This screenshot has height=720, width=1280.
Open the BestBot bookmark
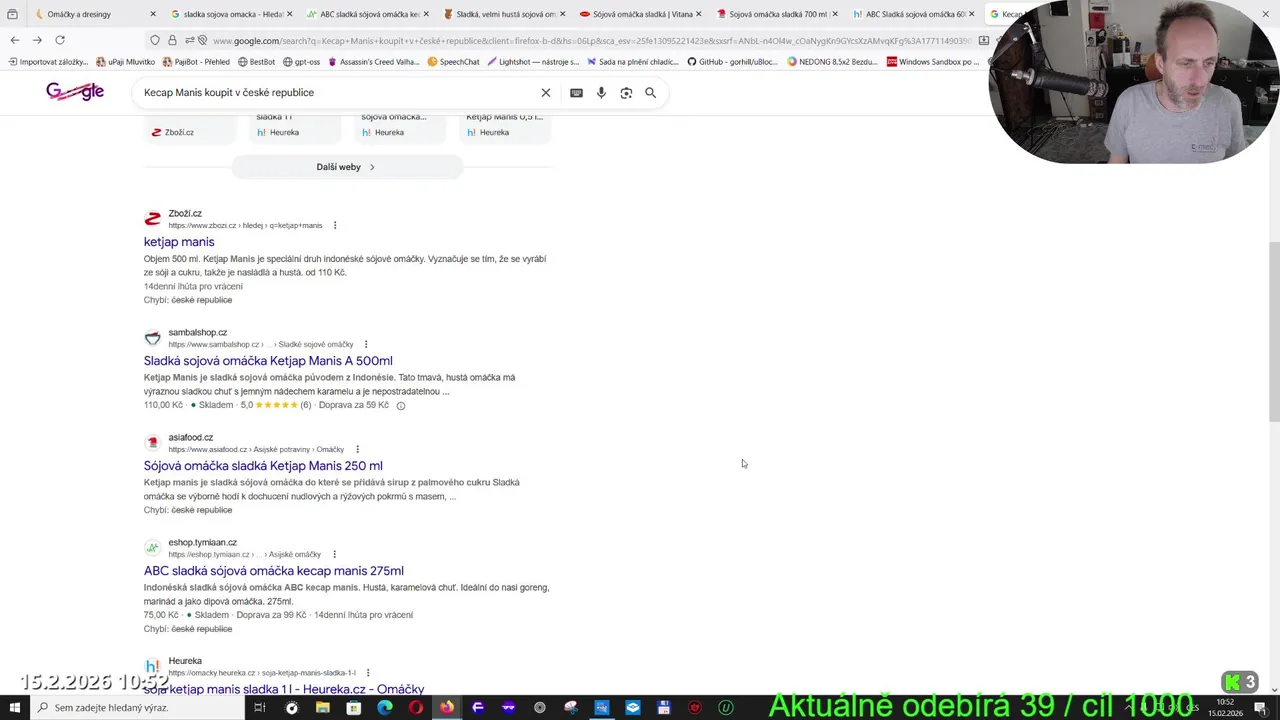256,62
